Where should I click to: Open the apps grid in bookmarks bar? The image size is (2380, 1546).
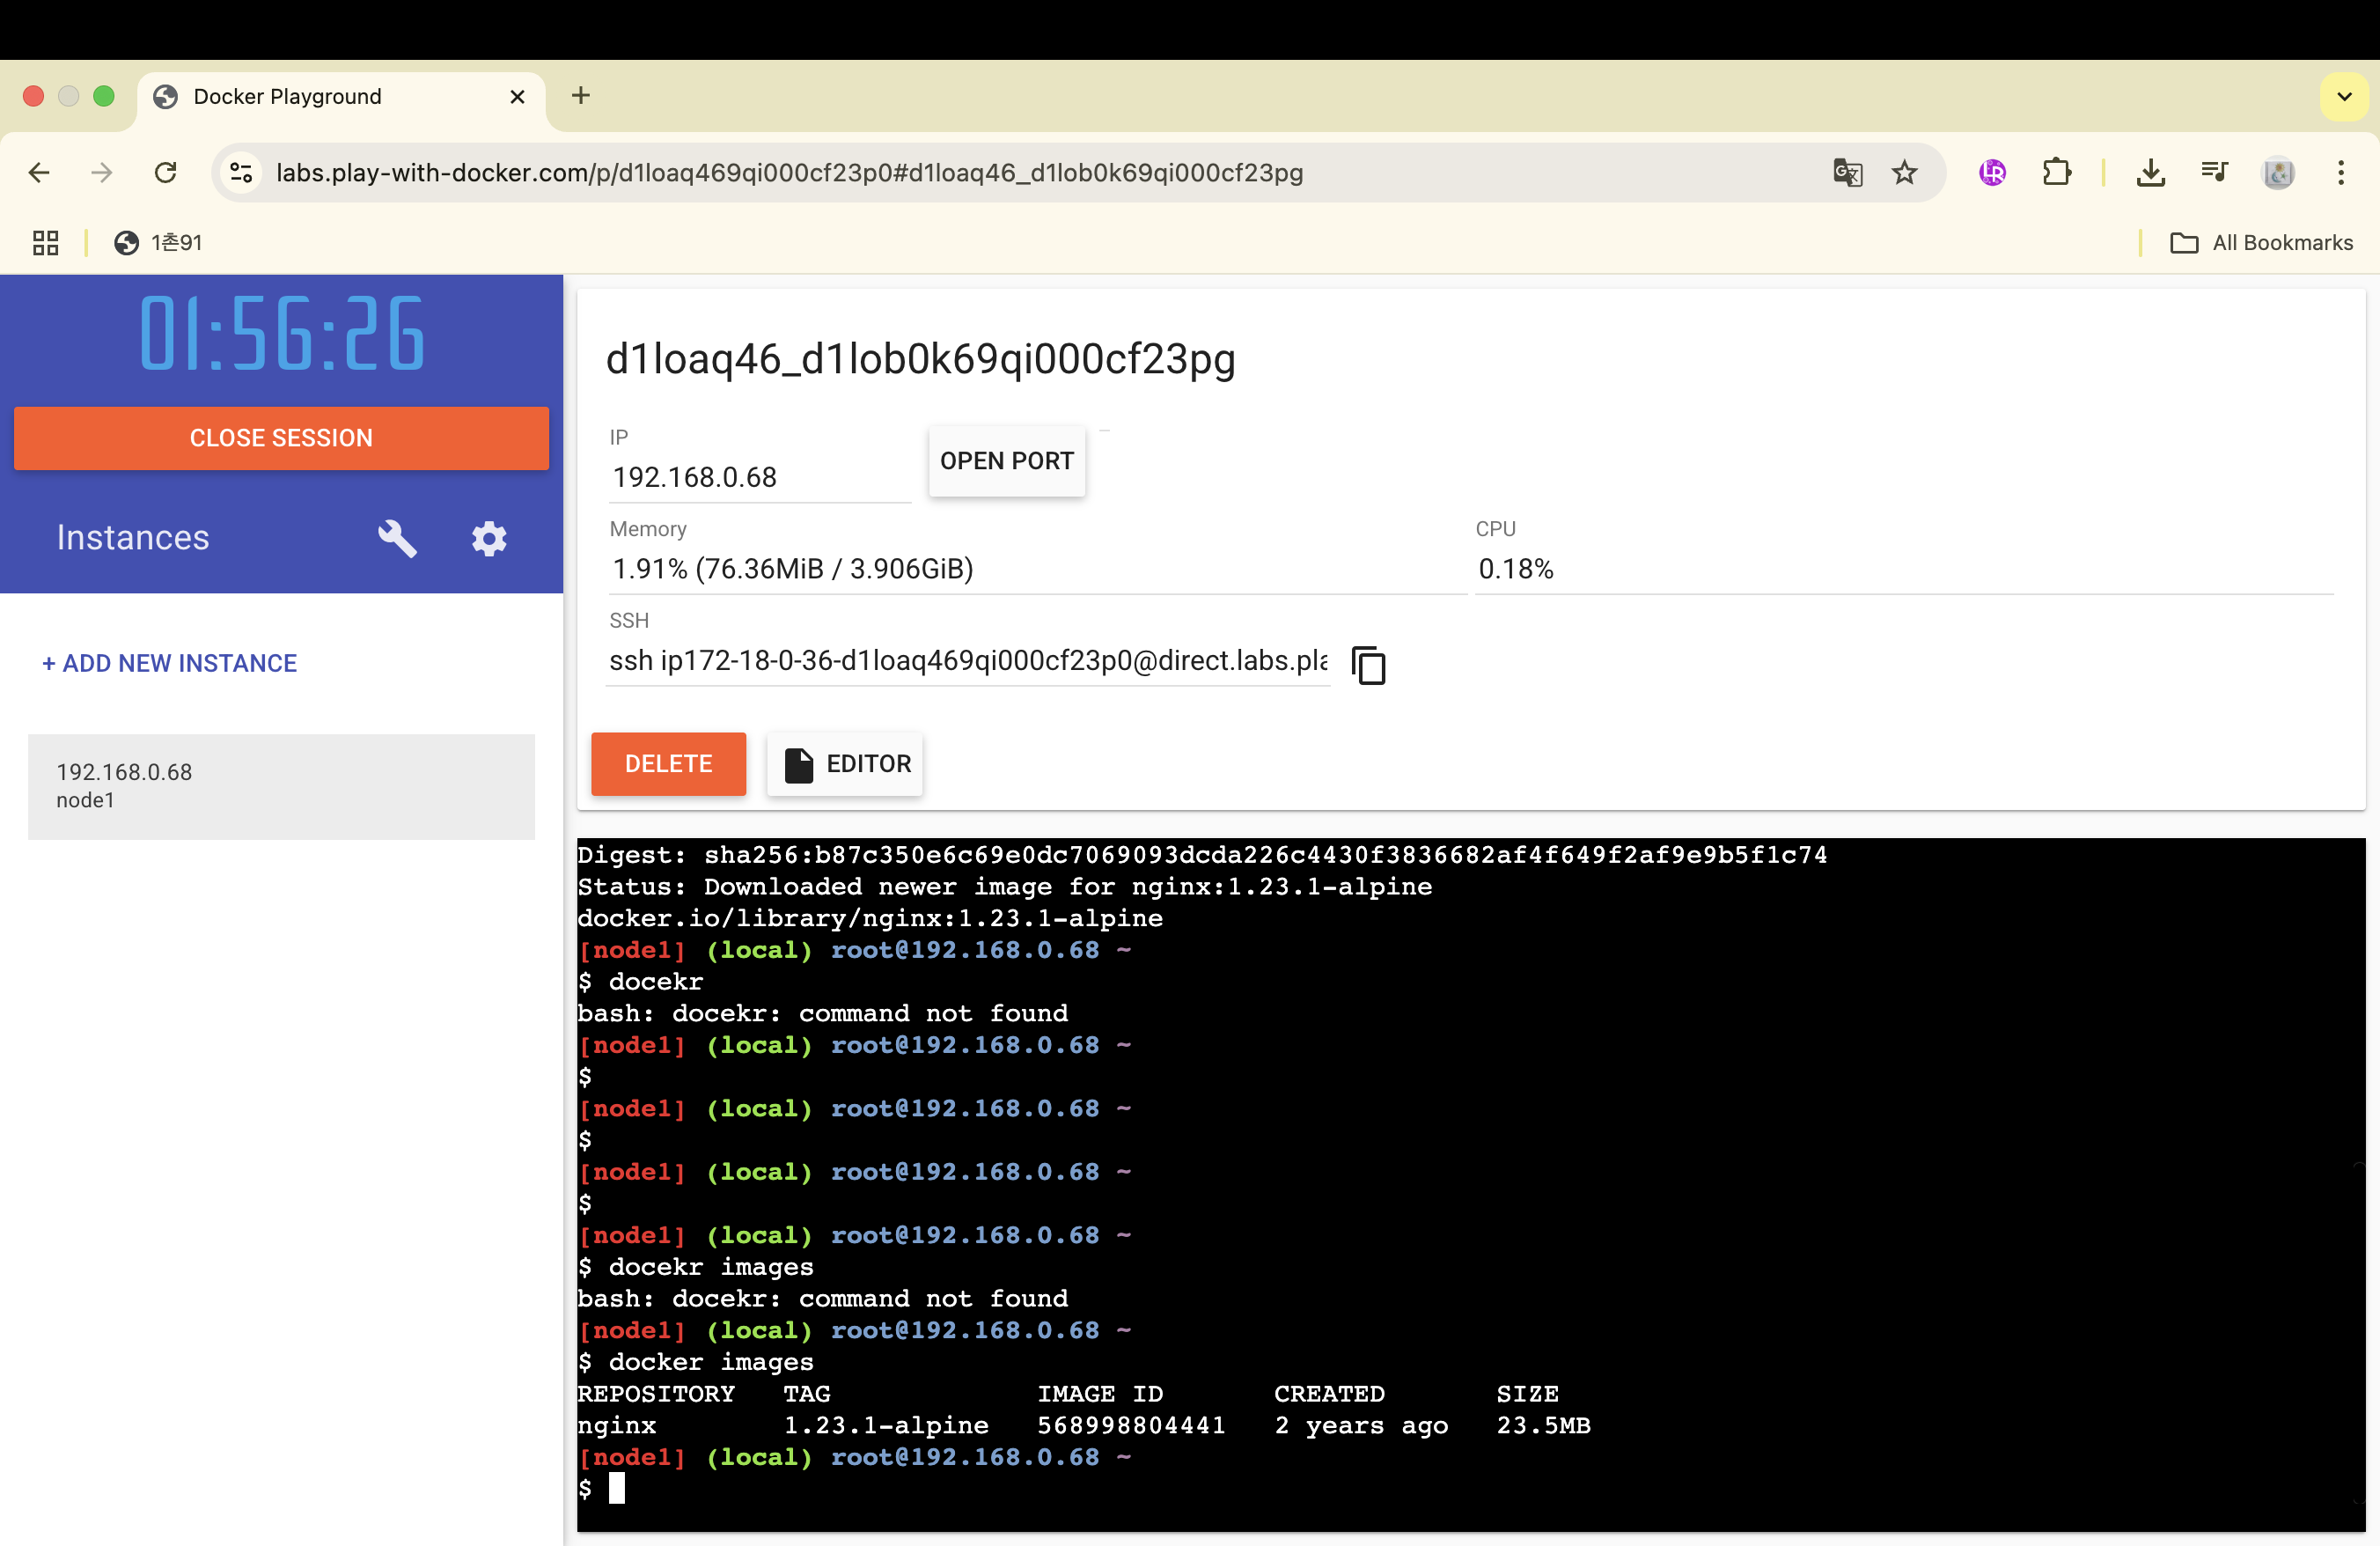(46, 243)
